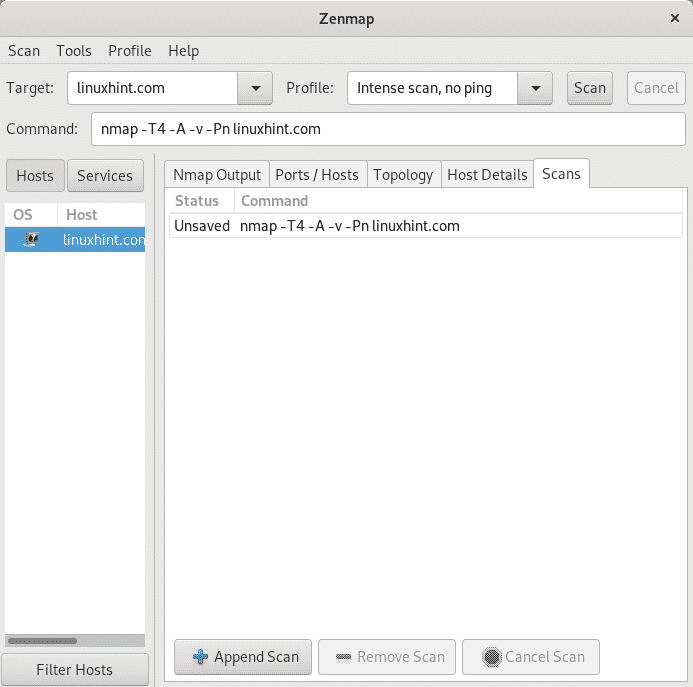The height and width of the screenshot is (687, 693).
Task: Switch to the Topology tab
Action: click(403, 175)
